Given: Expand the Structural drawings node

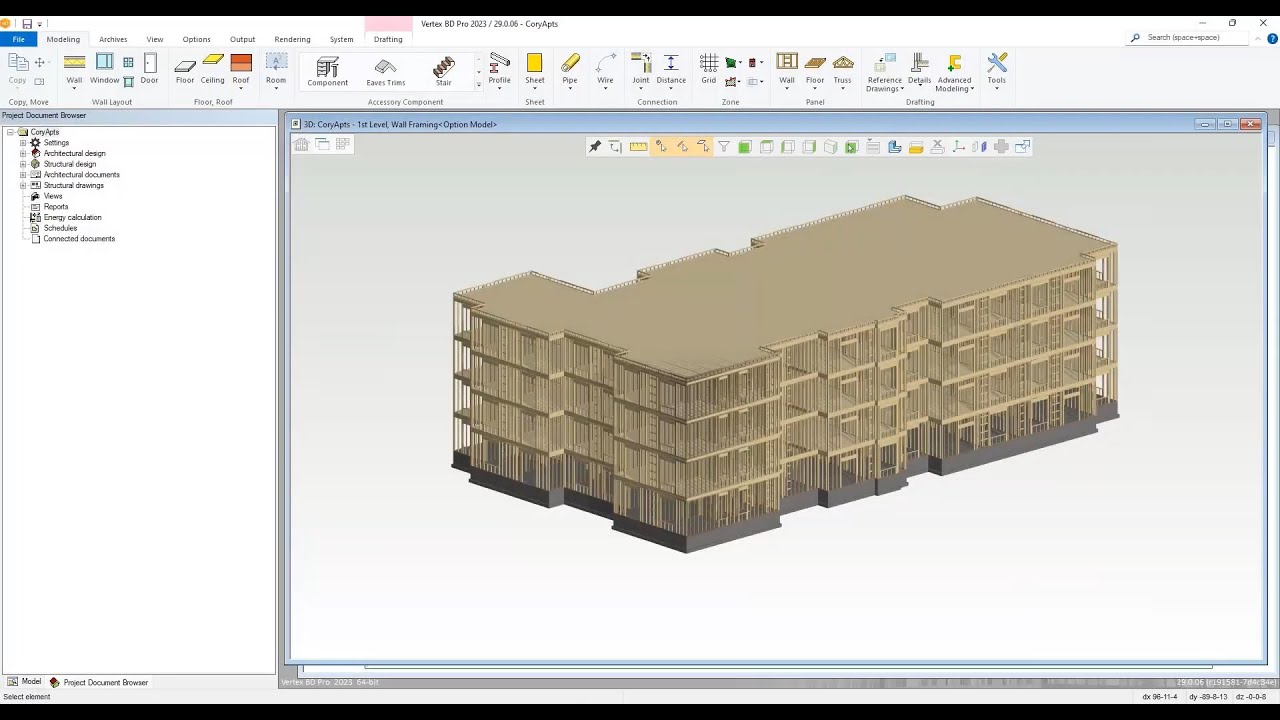Looking at the screenshot, I should pos(23,185).
